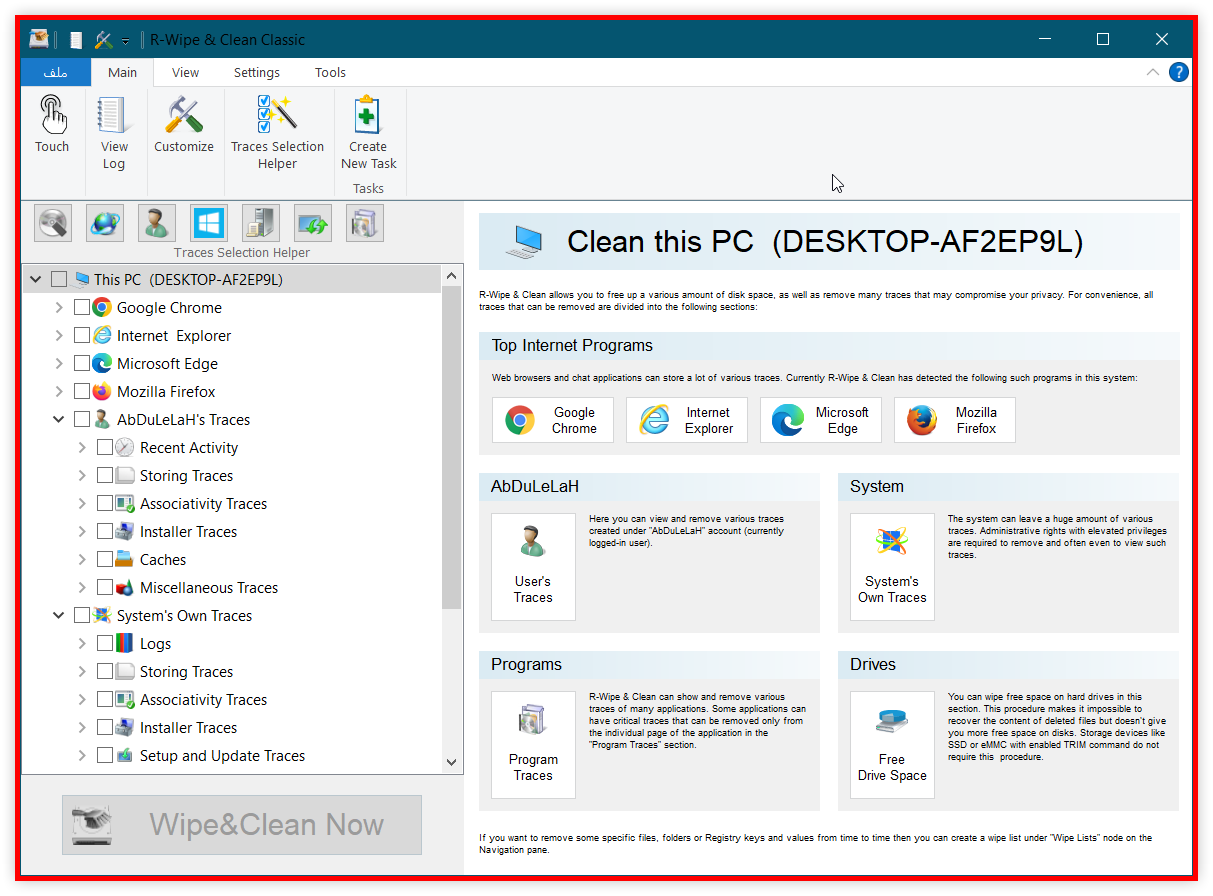Click the monitor with green arrows helper icon
Image resolution: width=1213 pixels, height=896 pixels.
pos(313,223)
